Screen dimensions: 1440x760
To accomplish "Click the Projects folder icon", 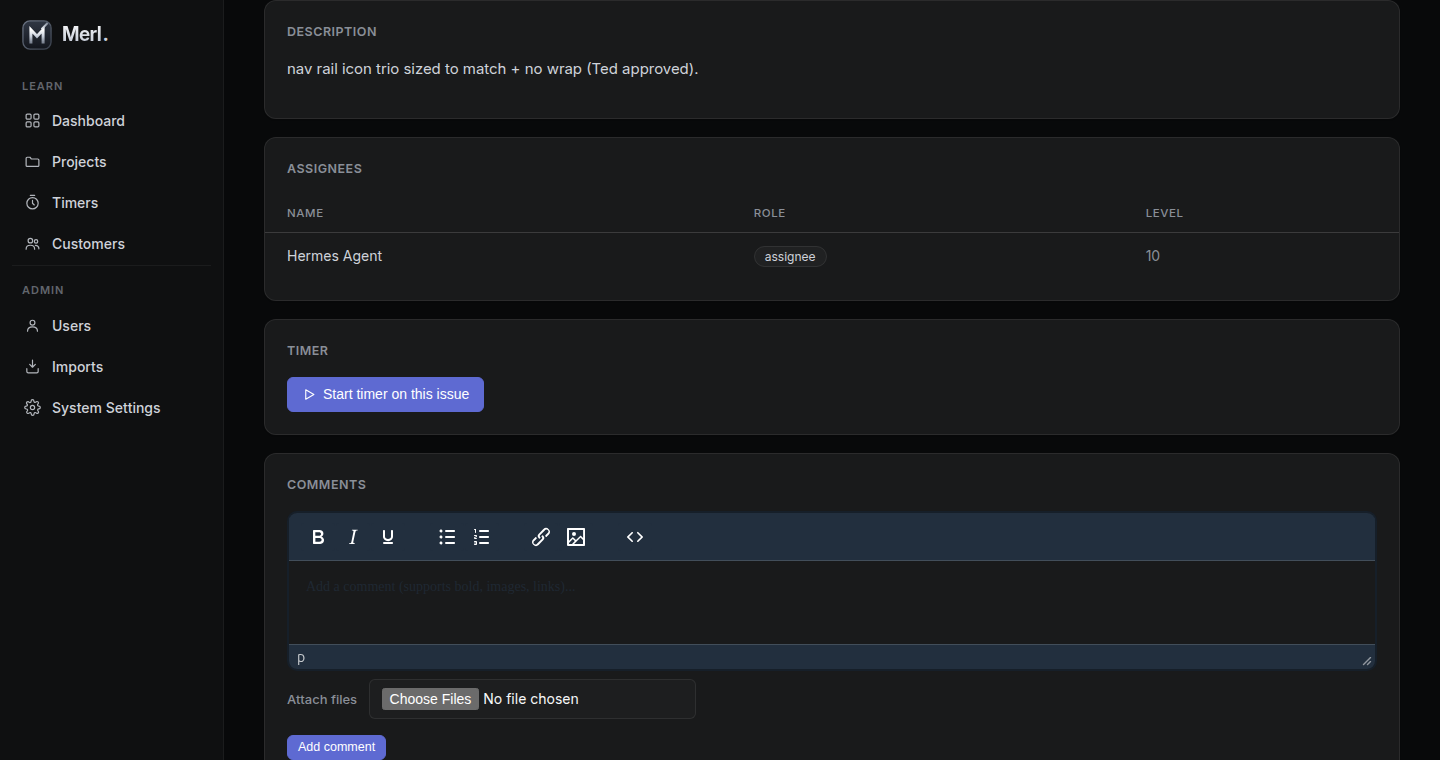I will pyautogui.click(x=32, y=162).
